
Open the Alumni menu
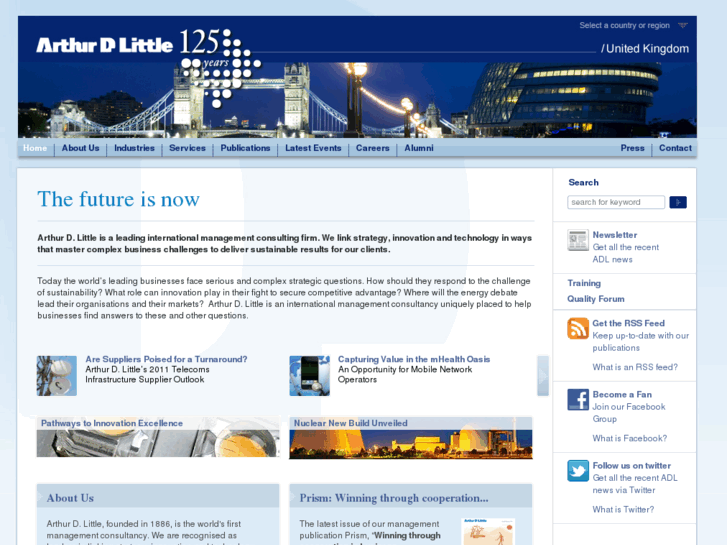click(419, 148)
